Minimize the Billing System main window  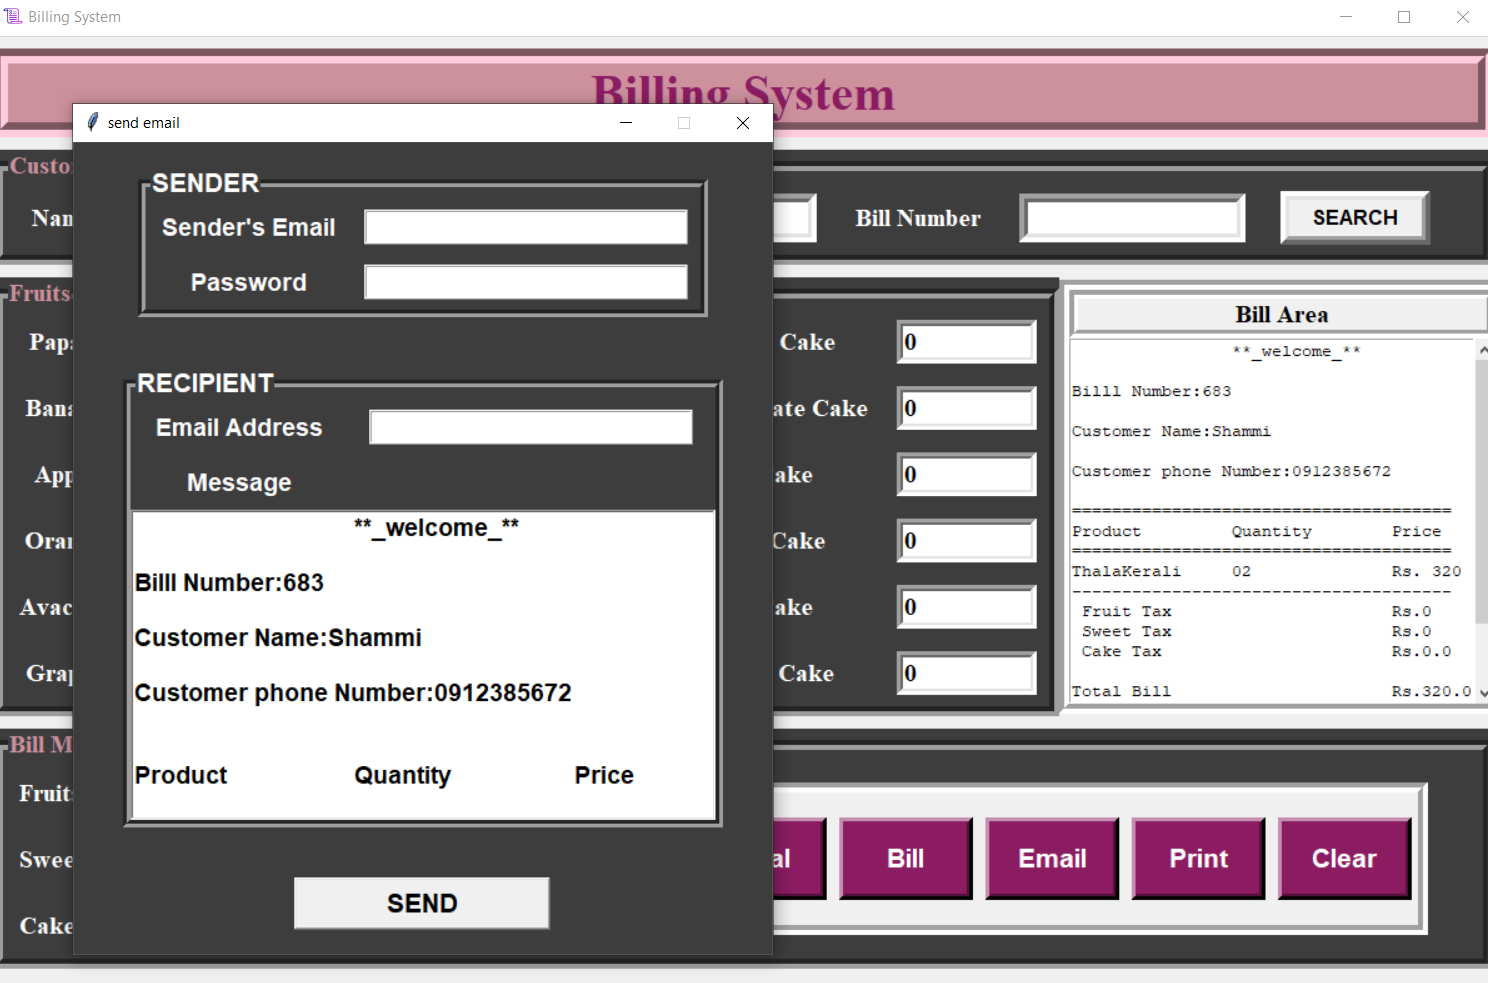point(1346,17)
